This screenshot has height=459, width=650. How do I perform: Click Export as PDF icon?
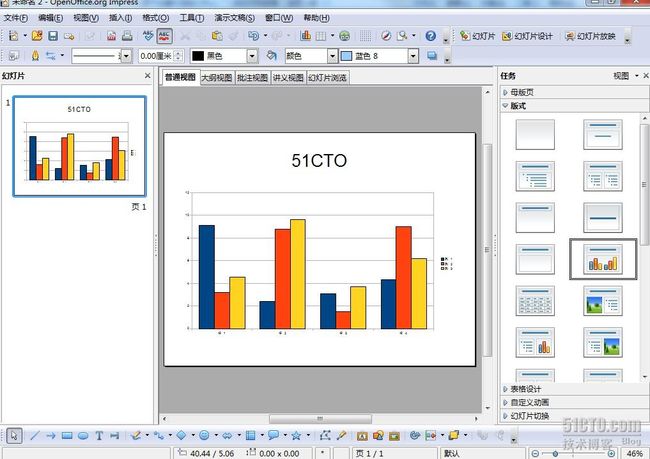point(112,36)
